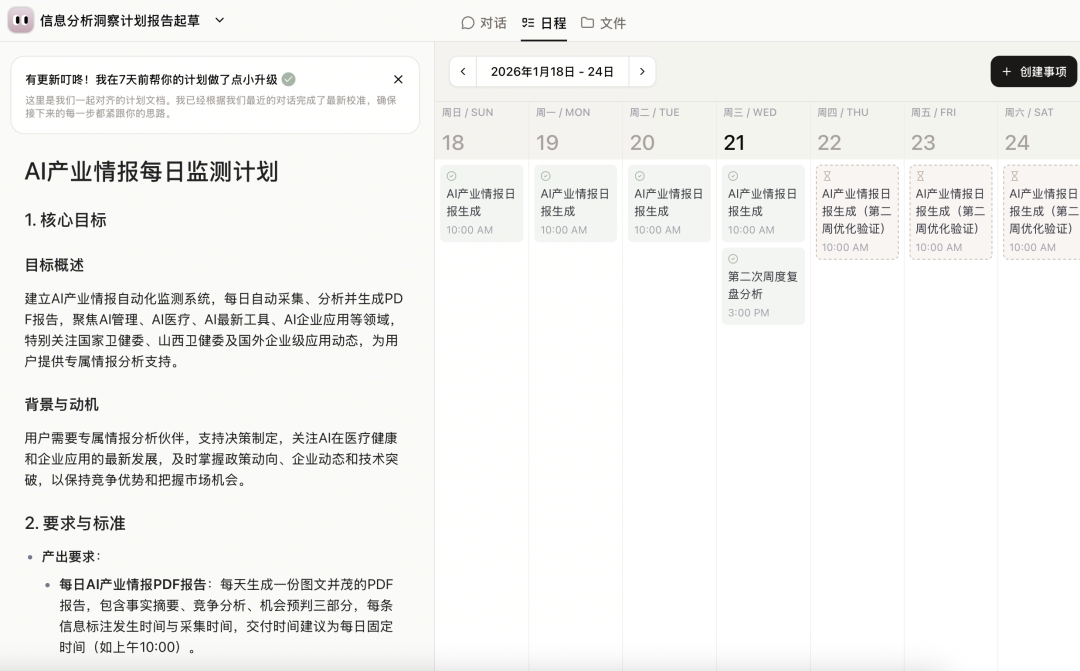Click the 背景与动机 subheading
The height and width of the screenshot is (671, 1080).
pyautogui.click(x=61, y=404)
